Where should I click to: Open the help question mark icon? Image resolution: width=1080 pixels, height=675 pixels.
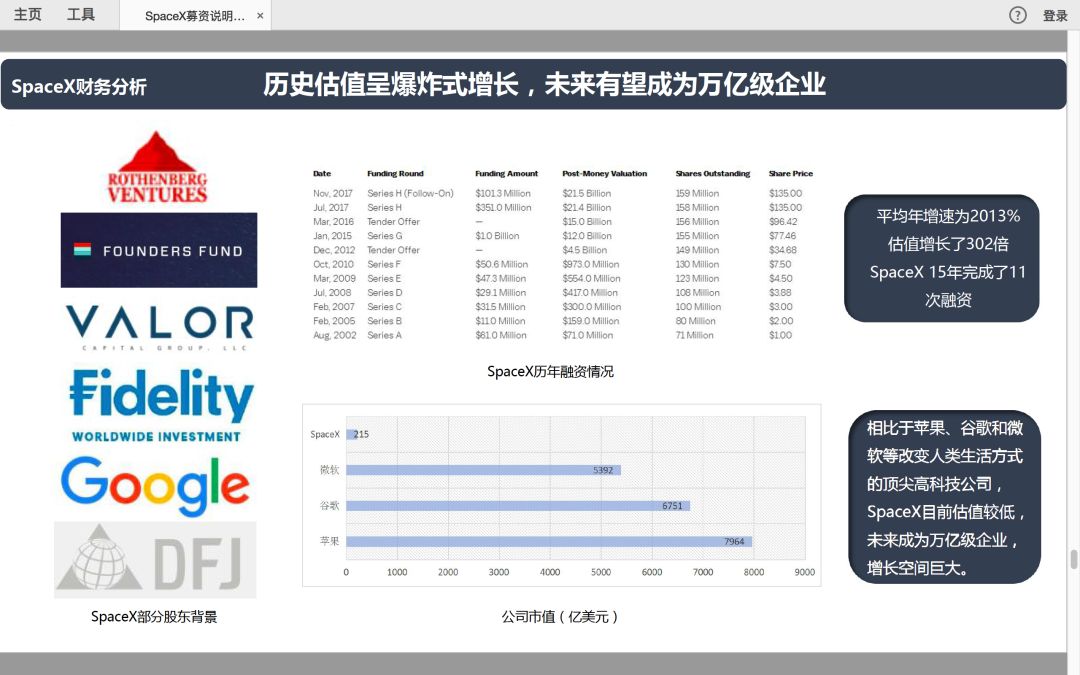point(1017,15)
